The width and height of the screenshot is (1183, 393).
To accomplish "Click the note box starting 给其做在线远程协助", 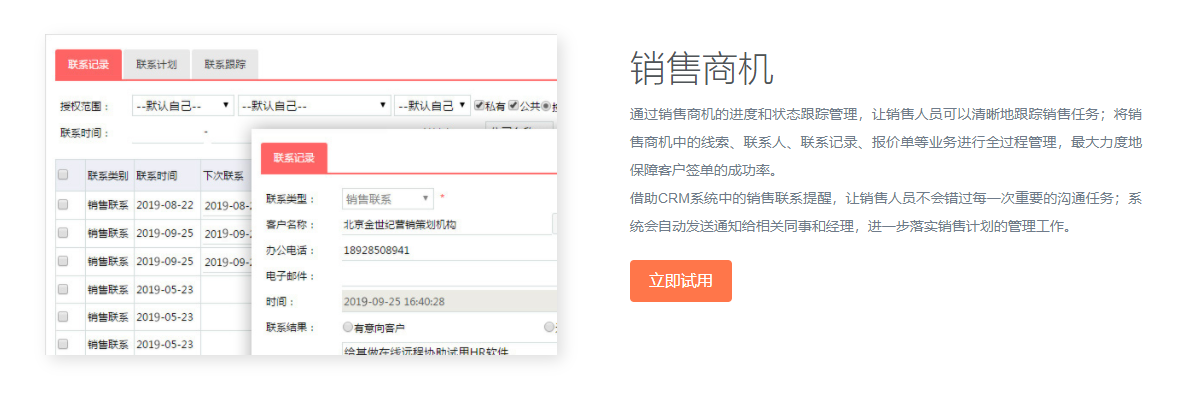I will (449, 349).
